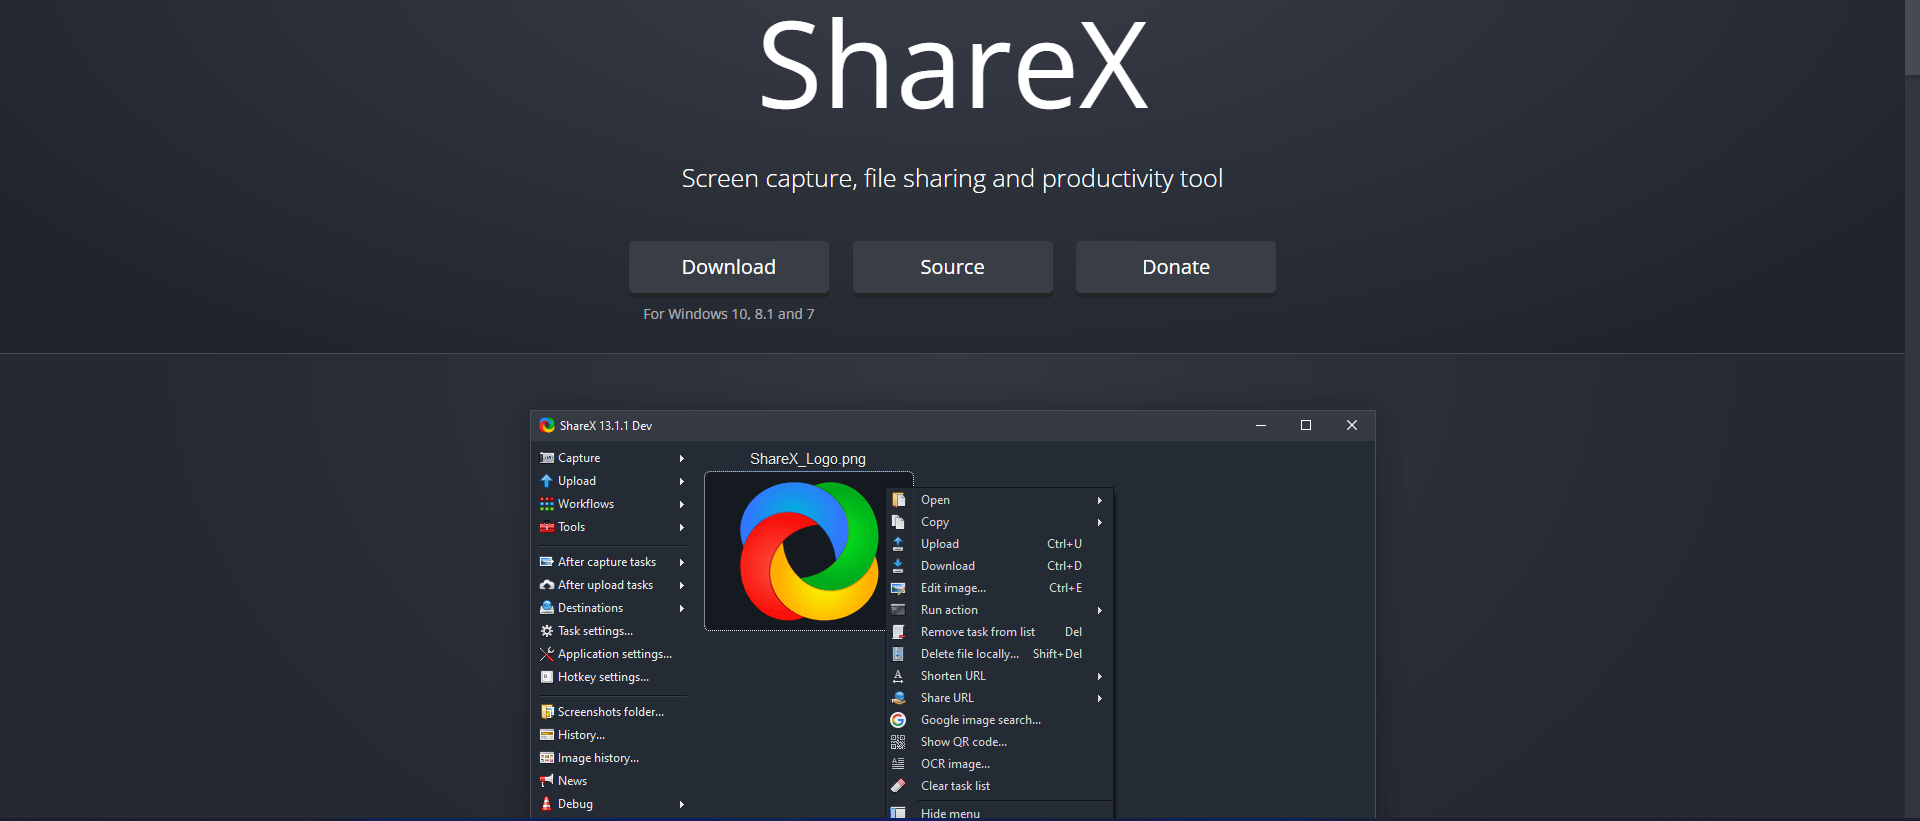Expand the Debug submenu arrow
Screen dimensions: 1920x821
tap(682, 804)
